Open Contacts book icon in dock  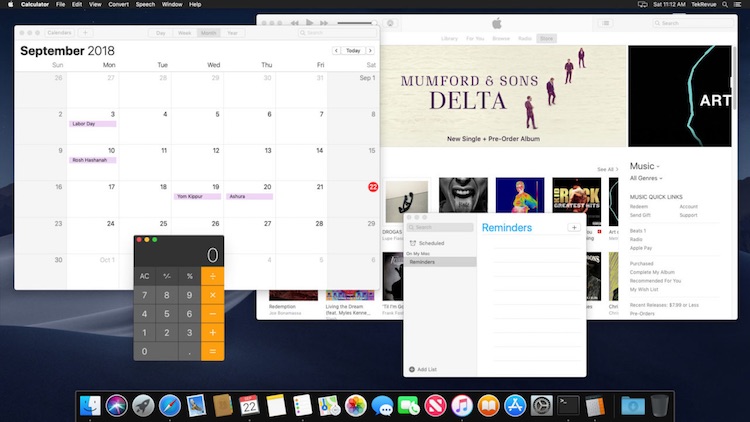click(223, 406)
